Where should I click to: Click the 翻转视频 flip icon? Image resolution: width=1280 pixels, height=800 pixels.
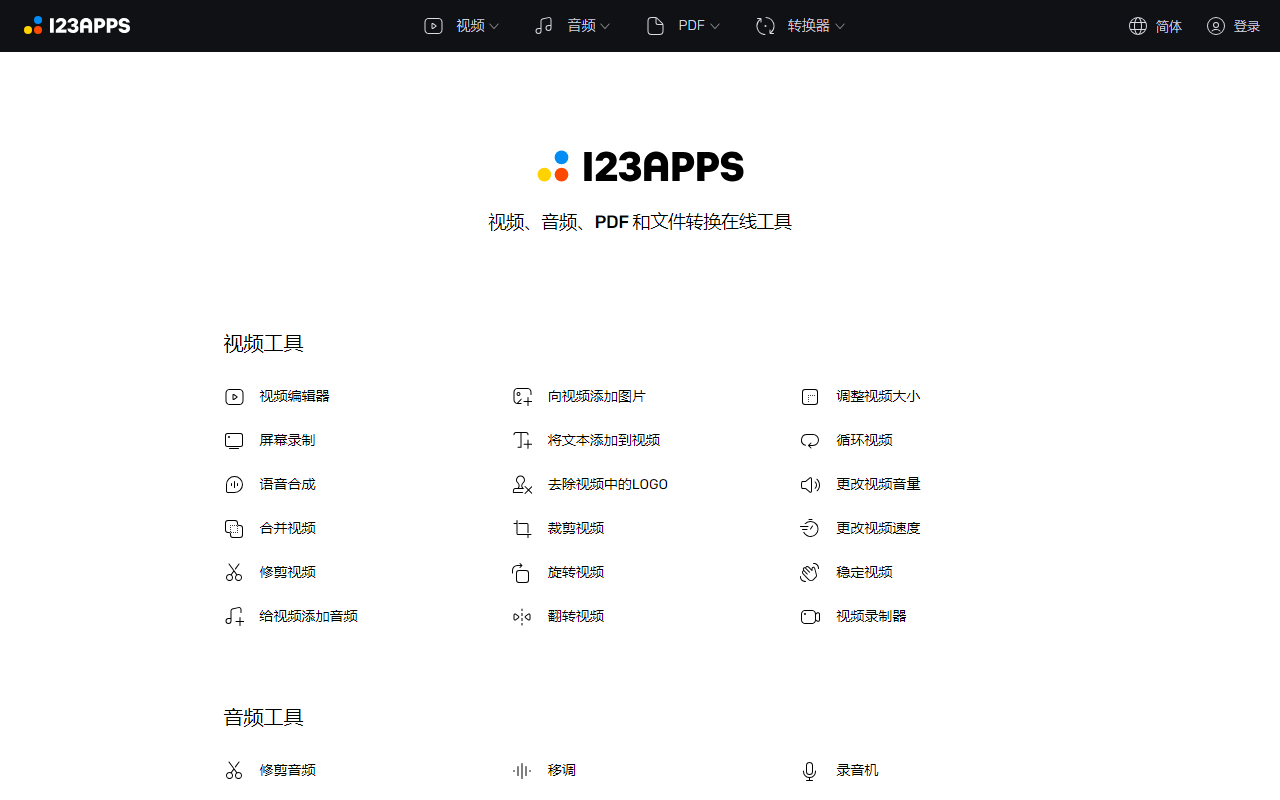click(522, 617)
